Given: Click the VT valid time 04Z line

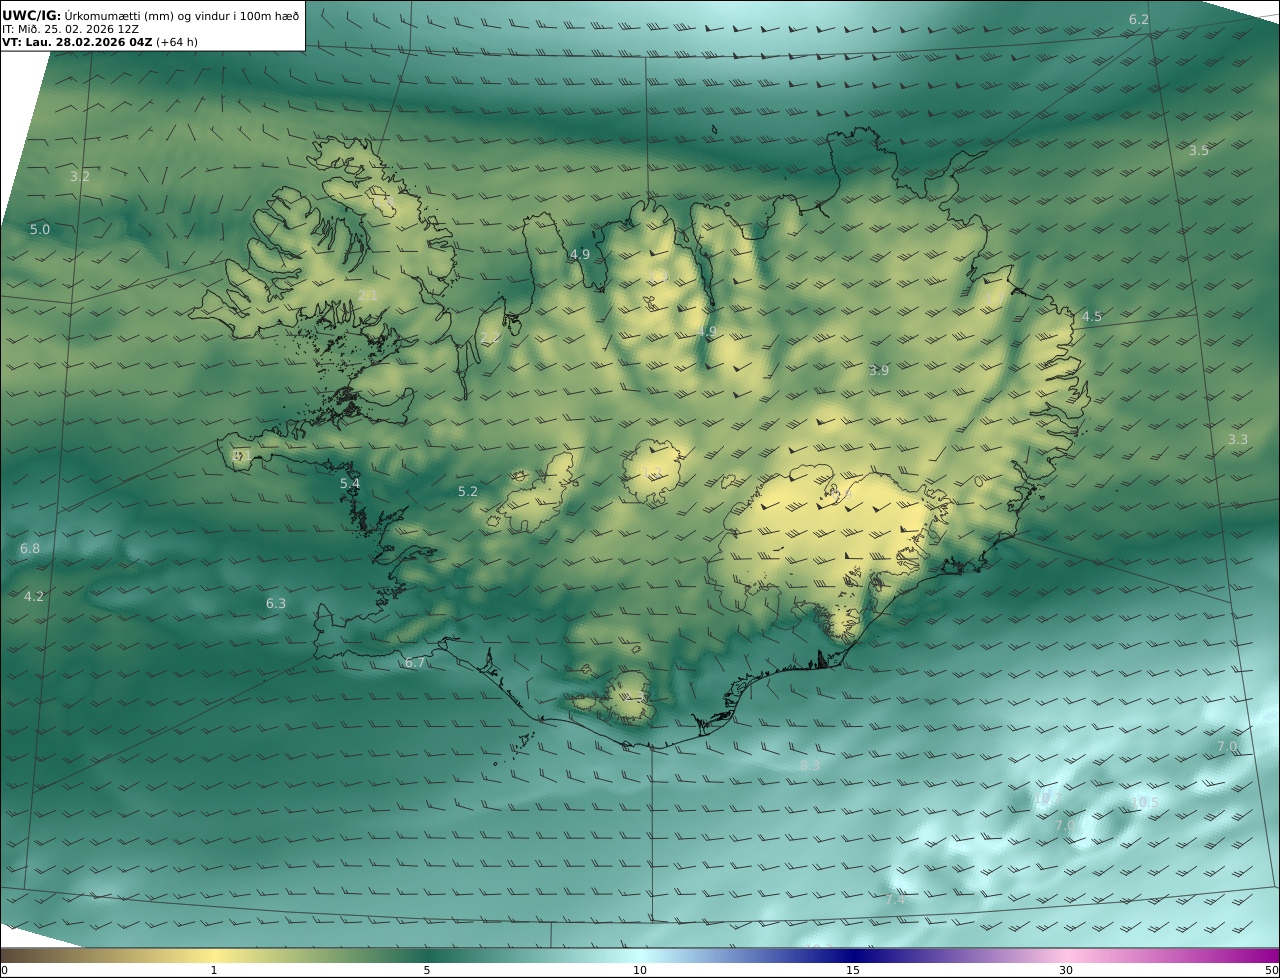Looking at the screenshot, I should coord(77,43).
